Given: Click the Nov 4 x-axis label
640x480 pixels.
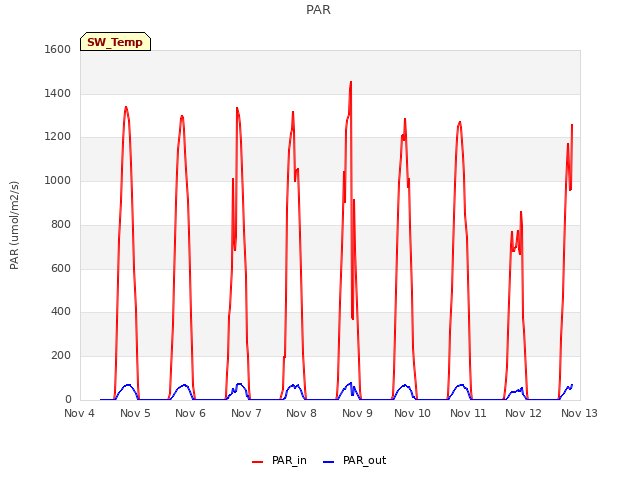Looking at the screenshot, I should click(x=80, y=413).
